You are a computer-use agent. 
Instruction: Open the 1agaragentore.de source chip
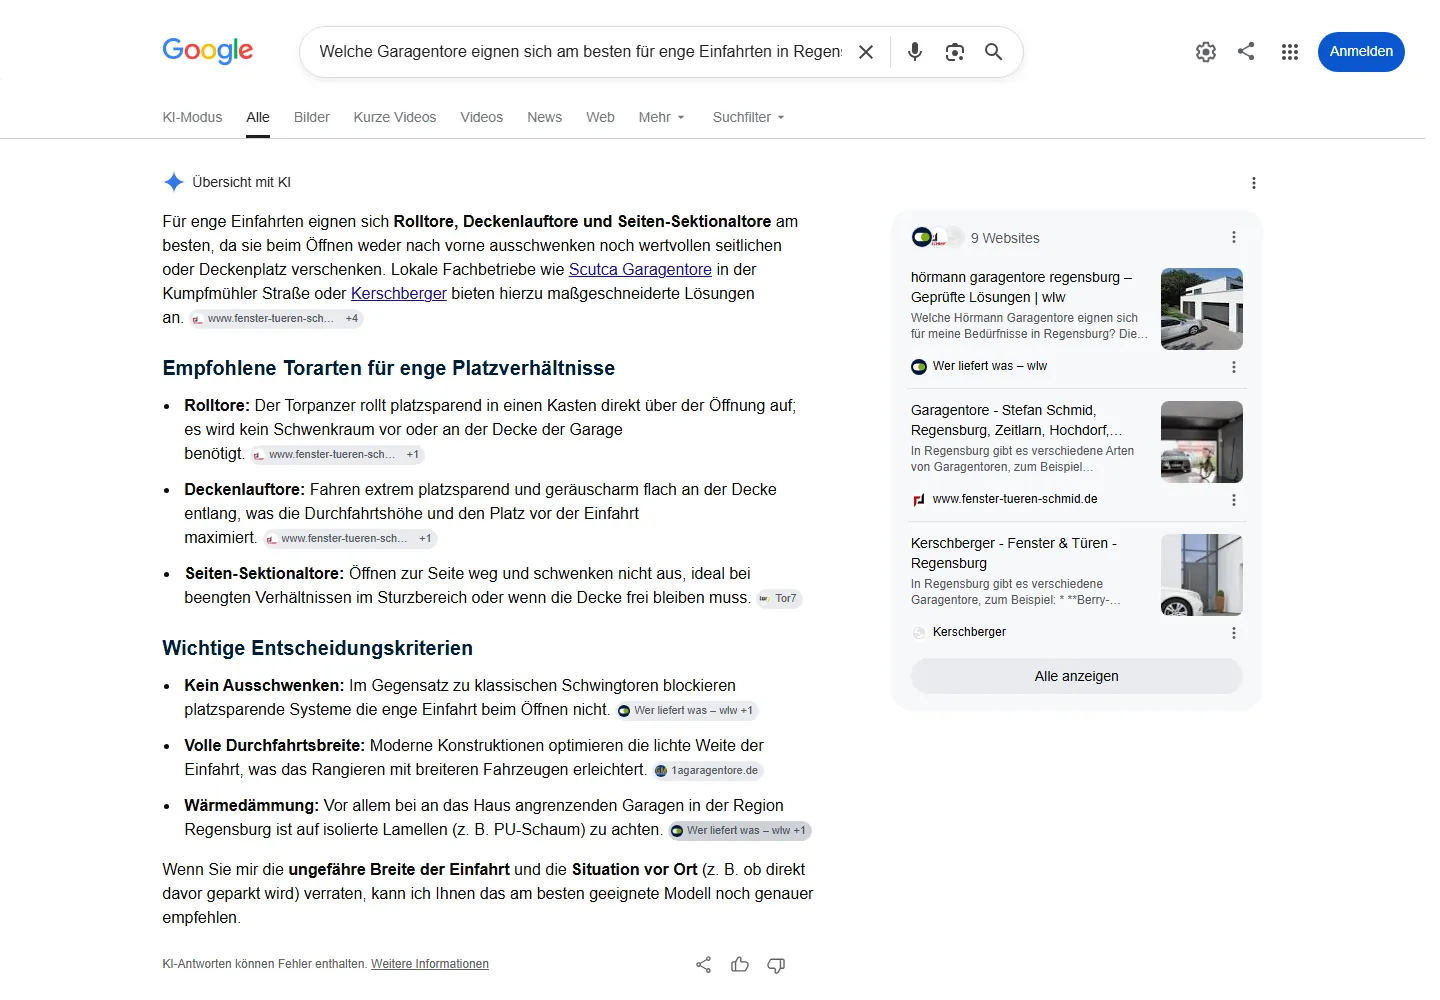coord(708,770)
